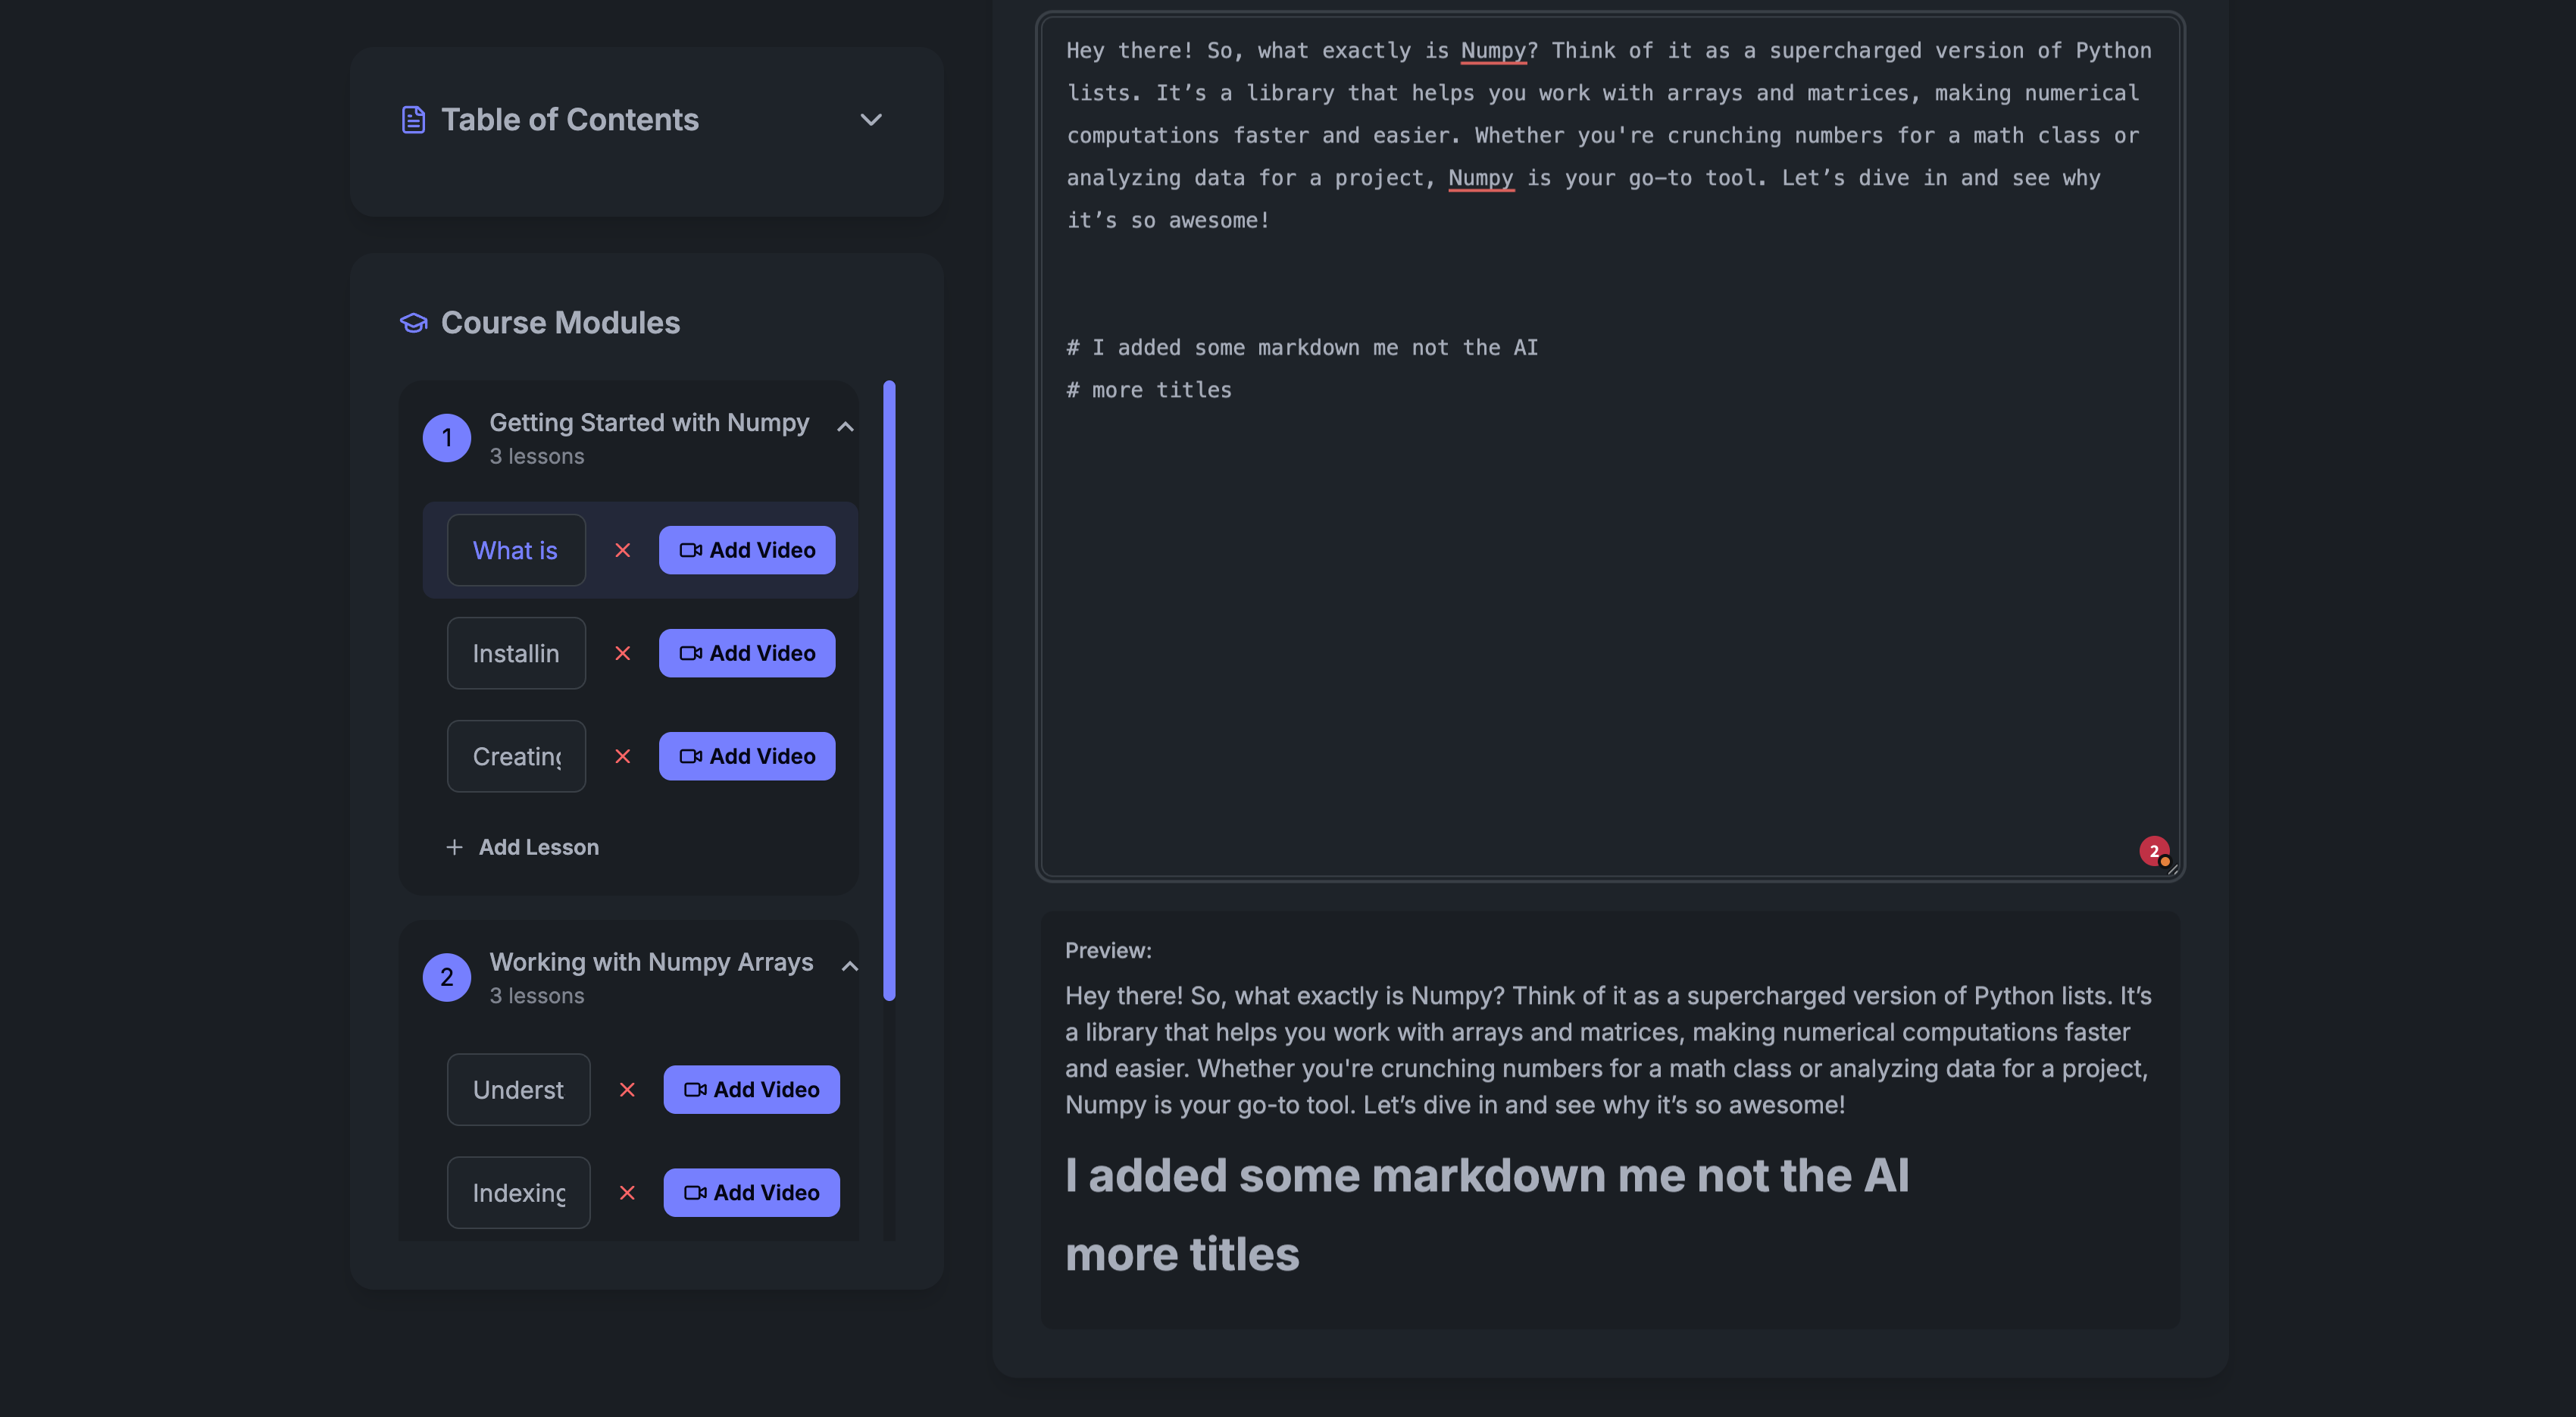
Task: Click red X next to 'Creating' lesson
Action: [622, 756]
